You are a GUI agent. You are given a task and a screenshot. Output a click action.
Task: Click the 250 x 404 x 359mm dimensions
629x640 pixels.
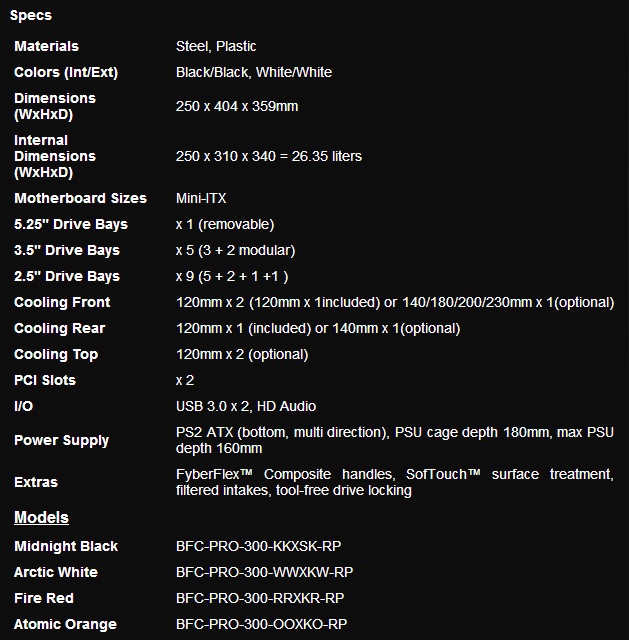[237, 106]
